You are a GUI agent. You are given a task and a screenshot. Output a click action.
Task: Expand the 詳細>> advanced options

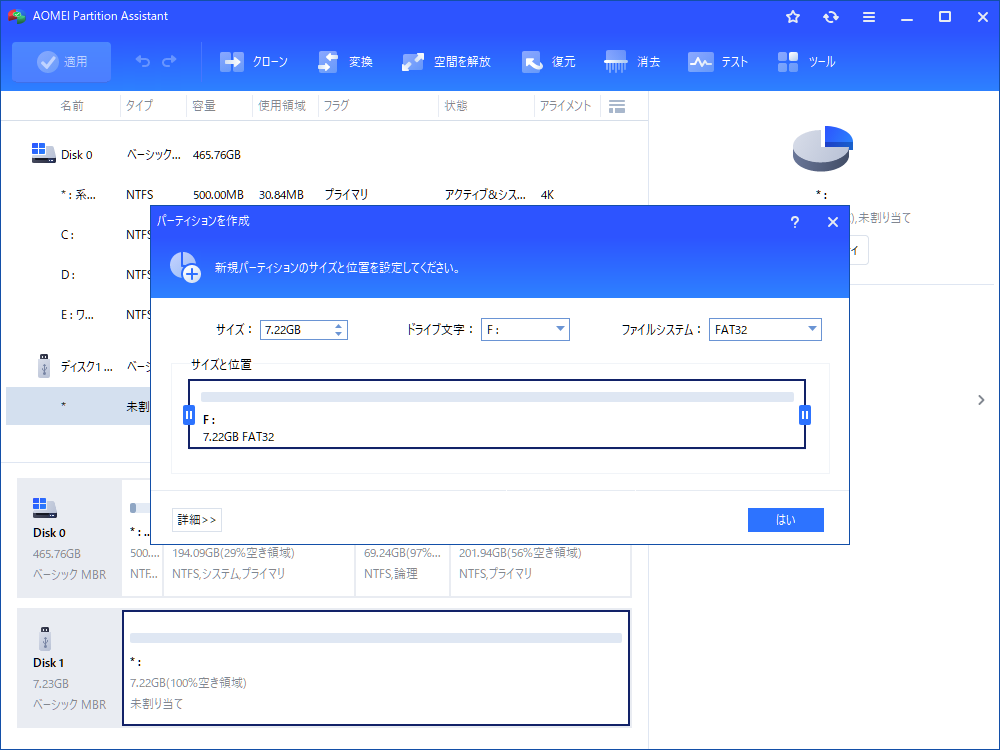coord(197,520)
